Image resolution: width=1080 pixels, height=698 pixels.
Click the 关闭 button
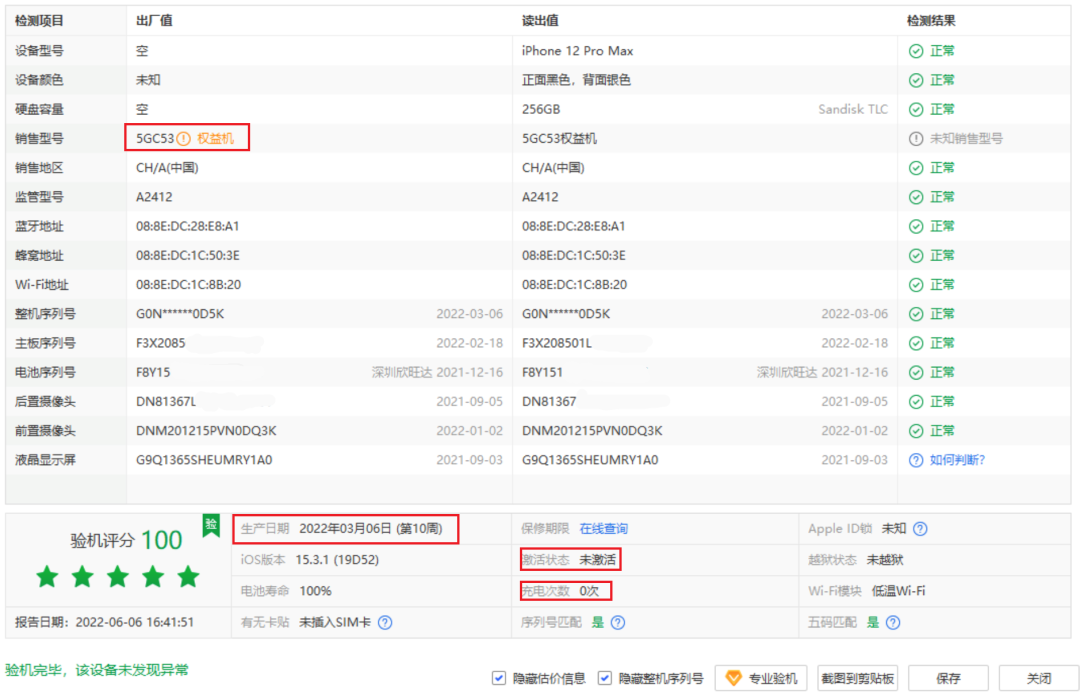pos(1039,679)
